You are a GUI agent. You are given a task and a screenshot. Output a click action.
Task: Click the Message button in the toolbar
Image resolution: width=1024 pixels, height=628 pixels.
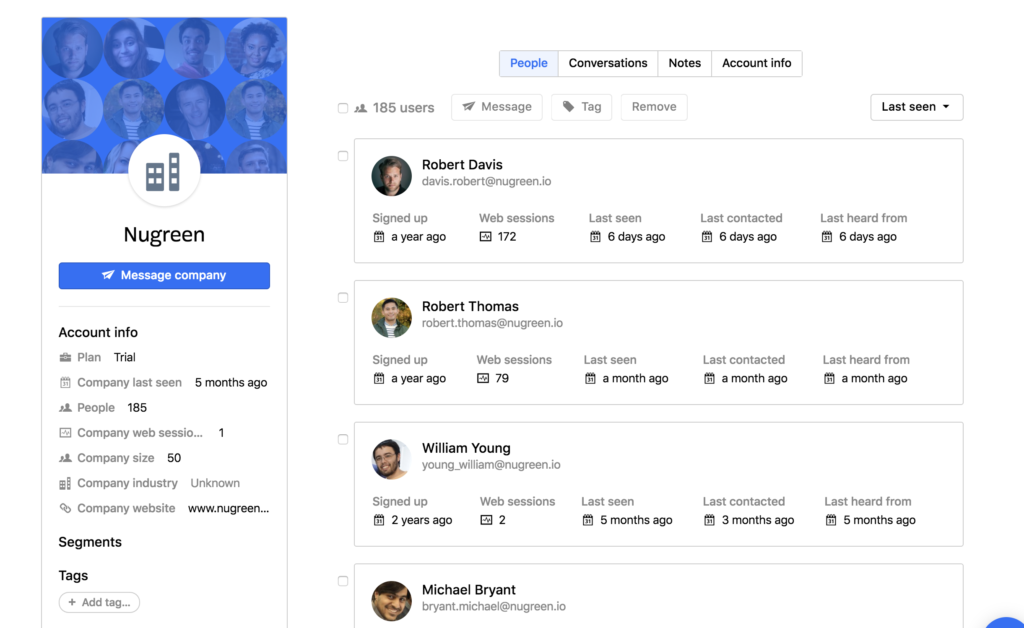[496, 107]
